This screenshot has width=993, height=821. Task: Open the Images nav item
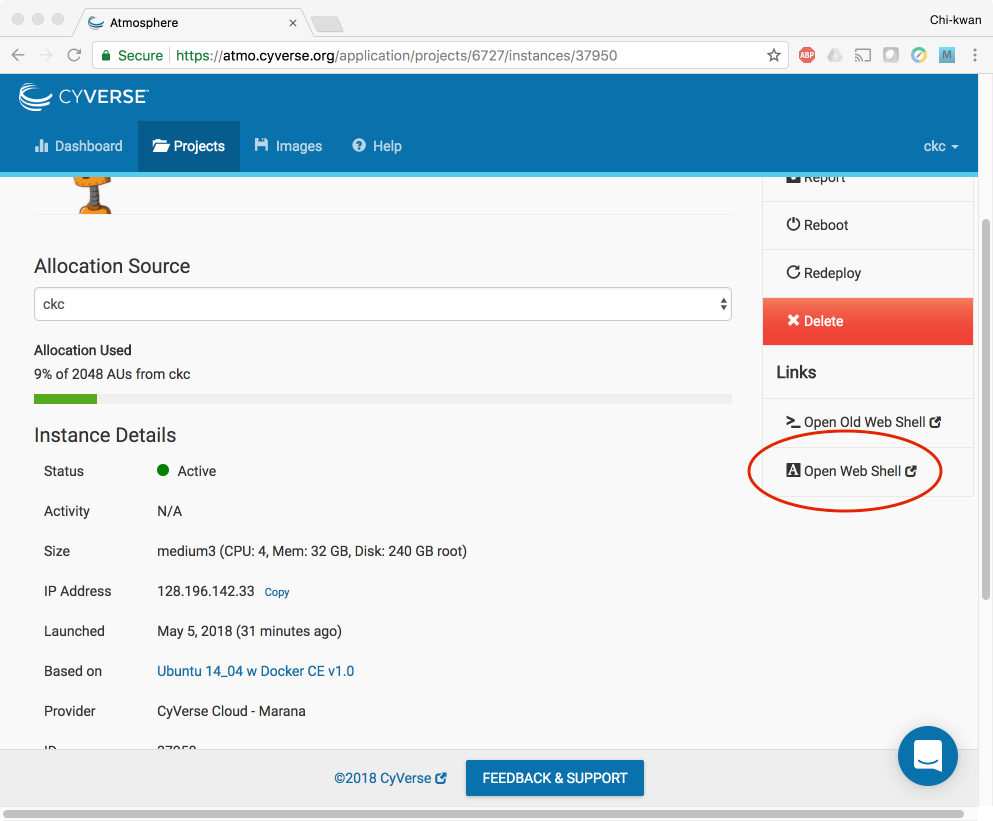pos(288,146)
